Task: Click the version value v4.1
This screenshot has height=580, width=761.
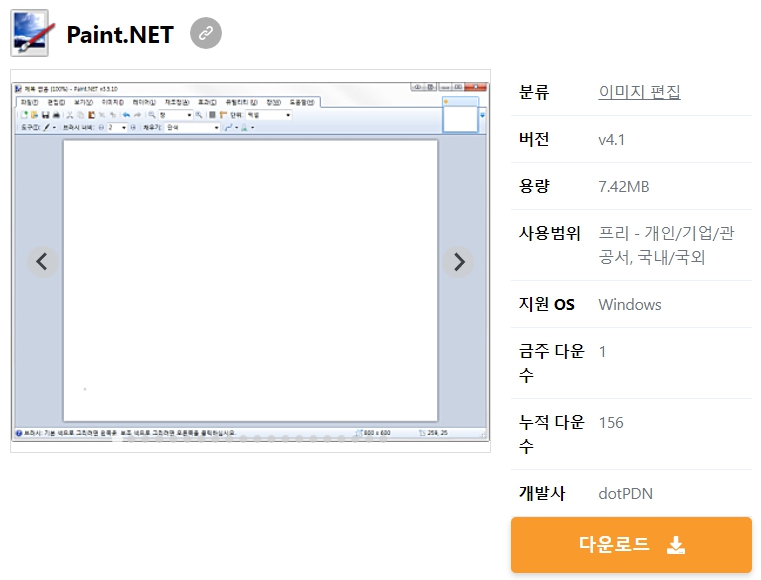Action: pos(612,140)
